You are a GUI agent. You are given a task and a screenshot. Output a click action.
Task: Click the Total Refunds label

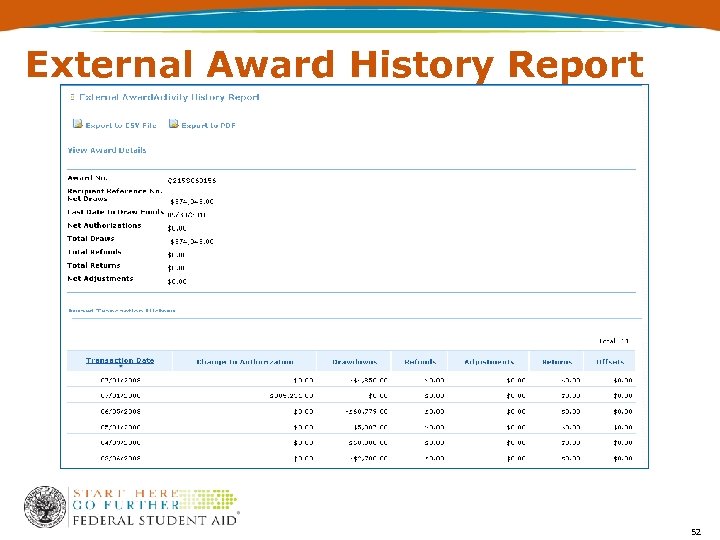pyautogui.click(x=94, y=252)
